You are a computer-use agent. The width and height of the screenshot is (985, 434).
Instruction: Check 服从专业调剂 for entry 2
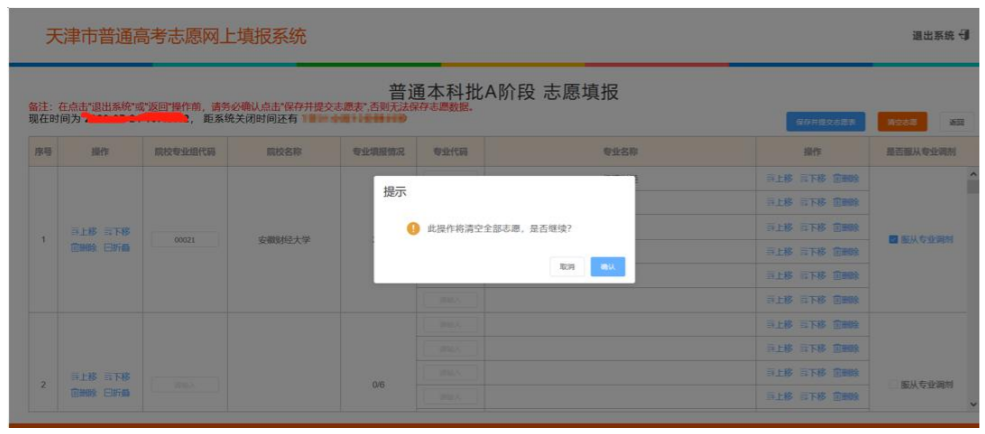pos(893,384)
